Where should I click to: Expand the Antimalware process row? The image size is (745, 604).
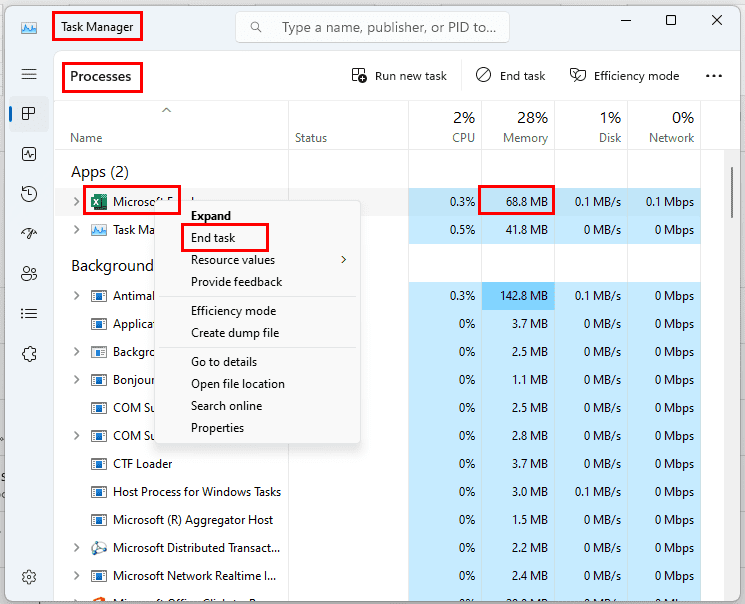(76, 296)
